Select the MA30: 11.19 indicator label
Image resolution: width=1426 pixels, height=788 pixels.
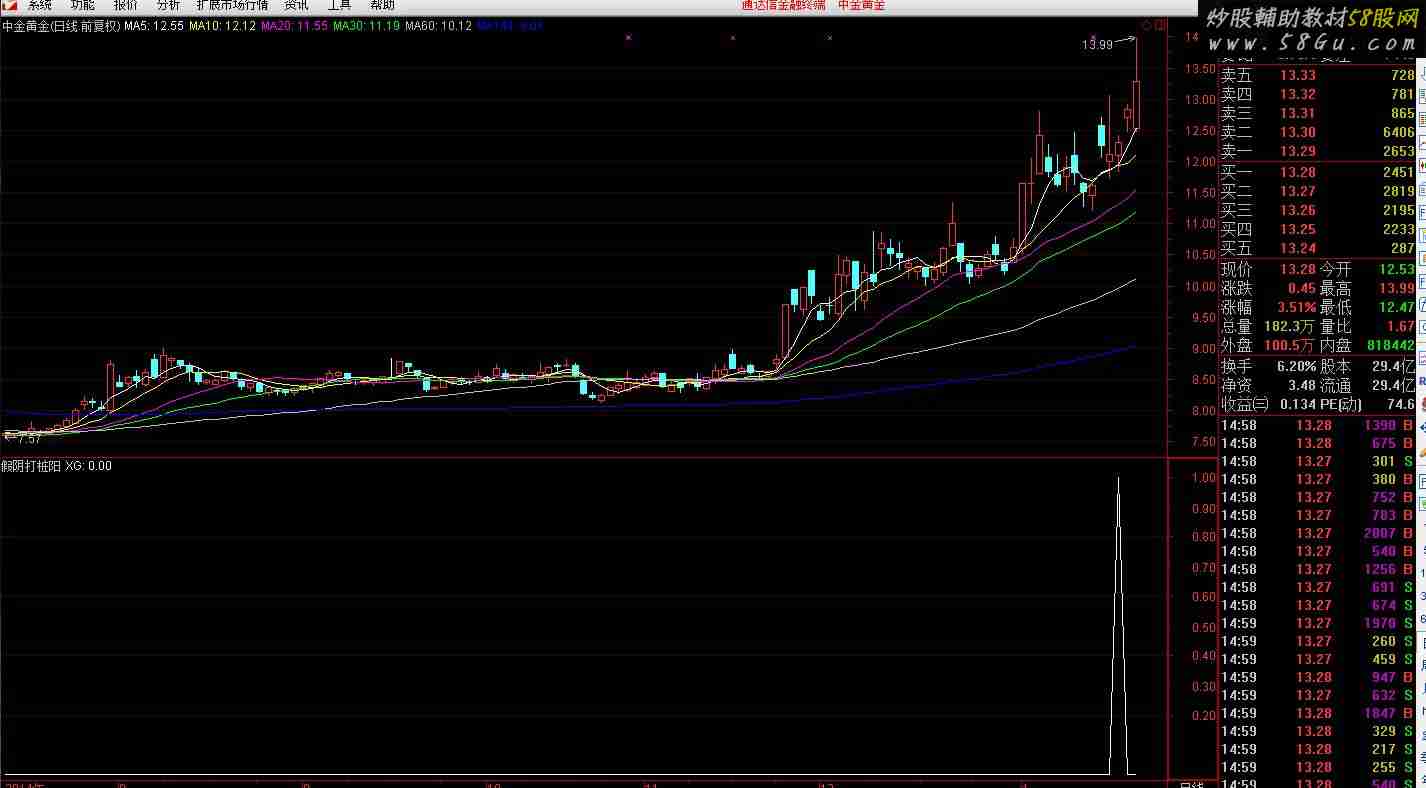coord(367,26)
